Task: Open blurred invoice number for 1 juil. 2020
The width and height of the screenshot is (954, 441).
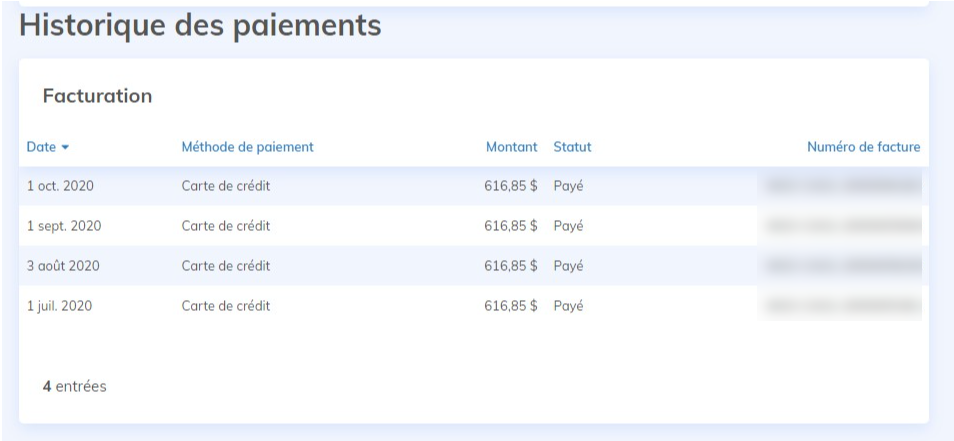Action: pyautogui.click(x=841, y=306)
